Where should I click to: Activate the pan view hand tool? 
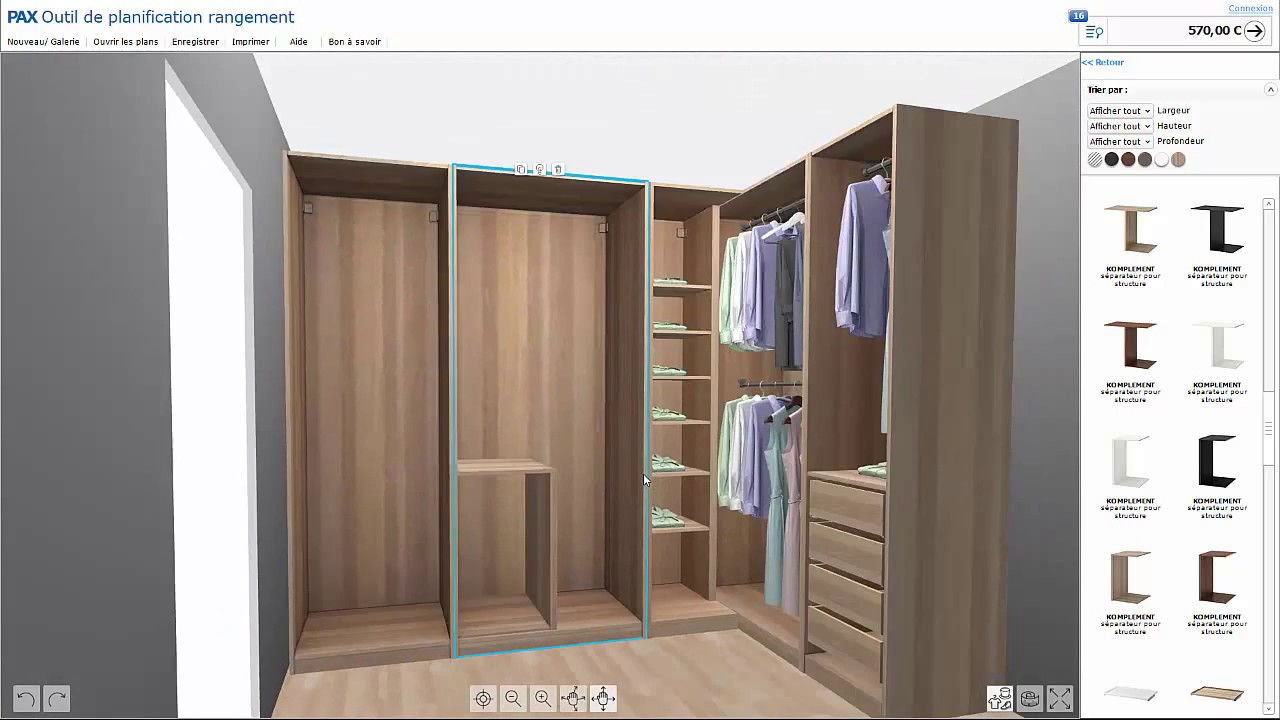pyautogui.click(x=603, y=699)
